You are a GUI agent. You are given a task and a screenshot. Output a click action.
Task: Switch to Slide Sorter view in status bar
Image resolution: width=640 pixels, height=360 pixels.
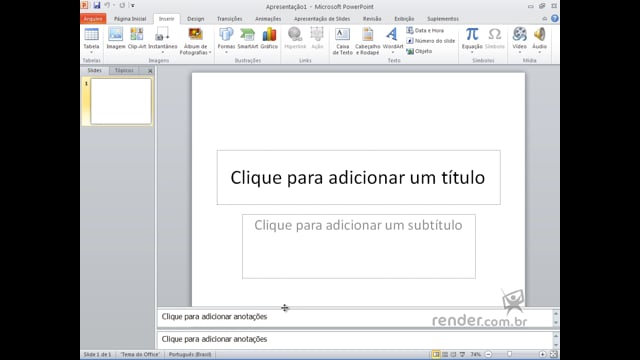pyautogui.click(x=445, y=354)
